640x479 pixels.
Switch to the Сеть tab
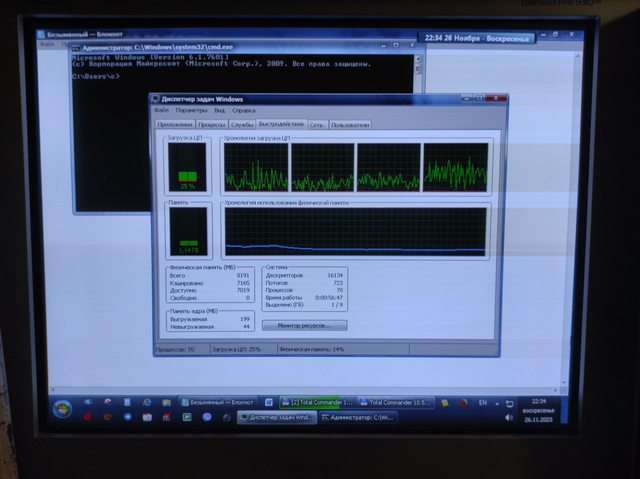[316, 125]
